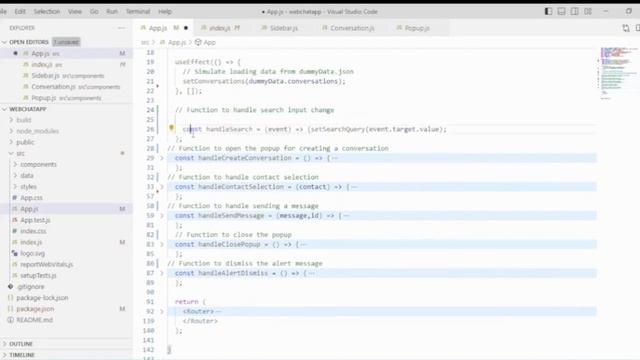Open index.css in the file tree
Image resolution: width=640 pixels, height=360 pixels.
33,231
